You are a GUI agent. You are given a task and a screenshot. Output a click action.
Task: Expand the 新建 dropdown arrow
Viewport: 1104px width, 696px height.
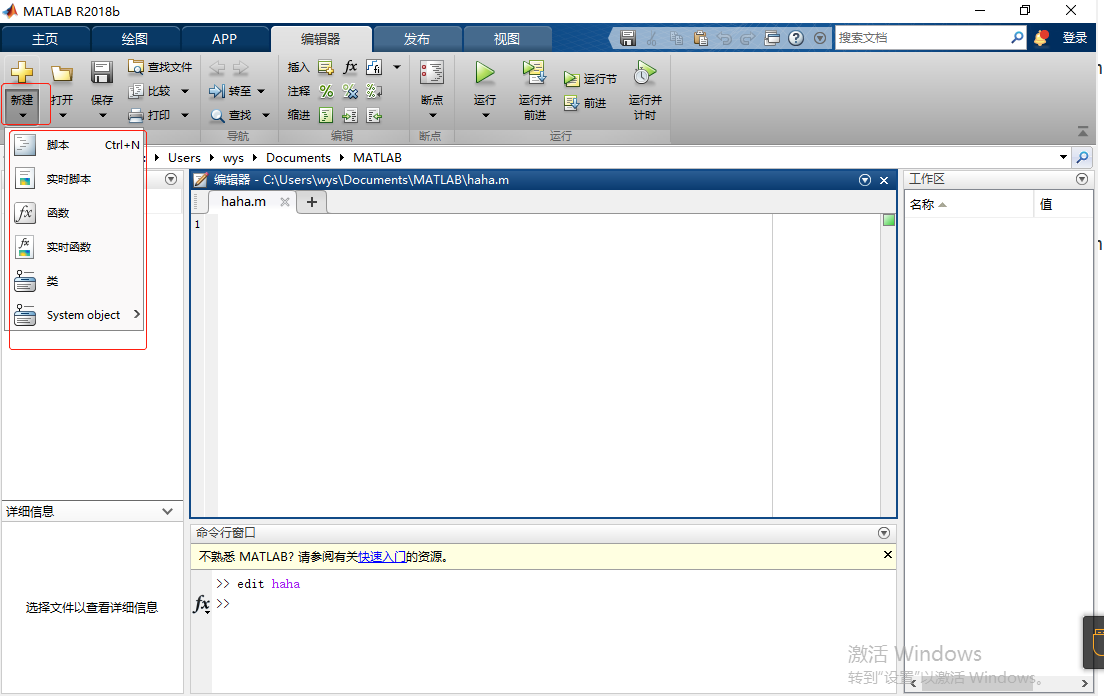coord(23,115)
